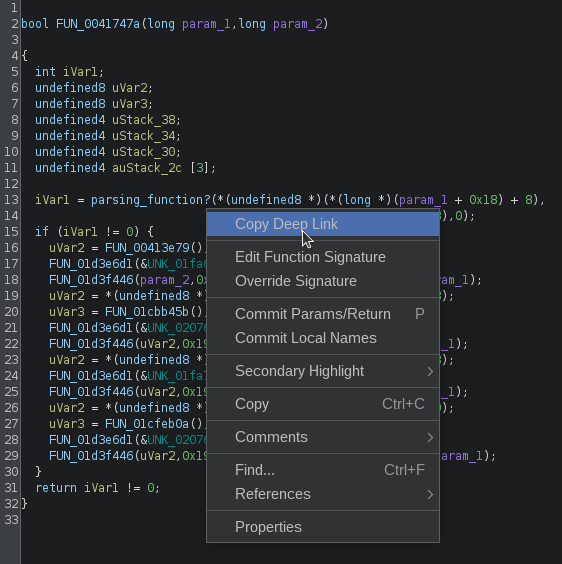This screenshot has width=562, height=564.
Task: Click 0x18 constant on line 13
Action: (483, 200)
